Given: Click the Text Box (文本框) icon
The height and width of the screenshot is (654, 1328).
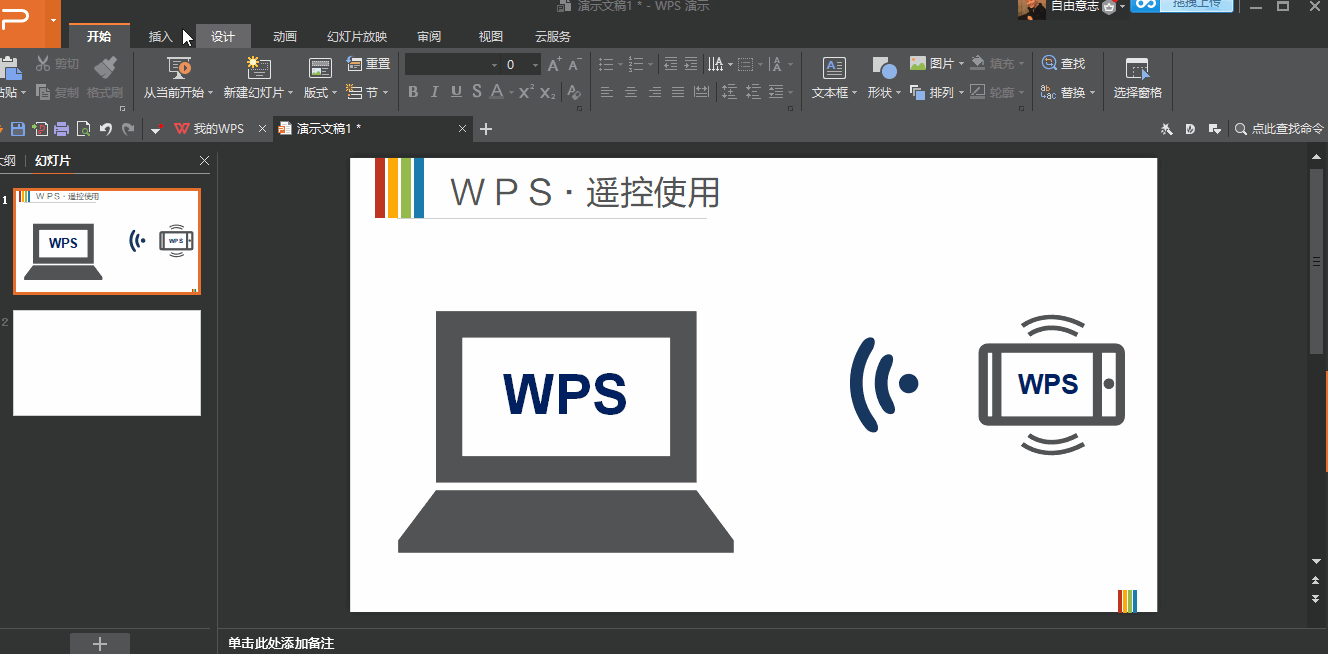Looking at the screenshot, I should 834,68.
